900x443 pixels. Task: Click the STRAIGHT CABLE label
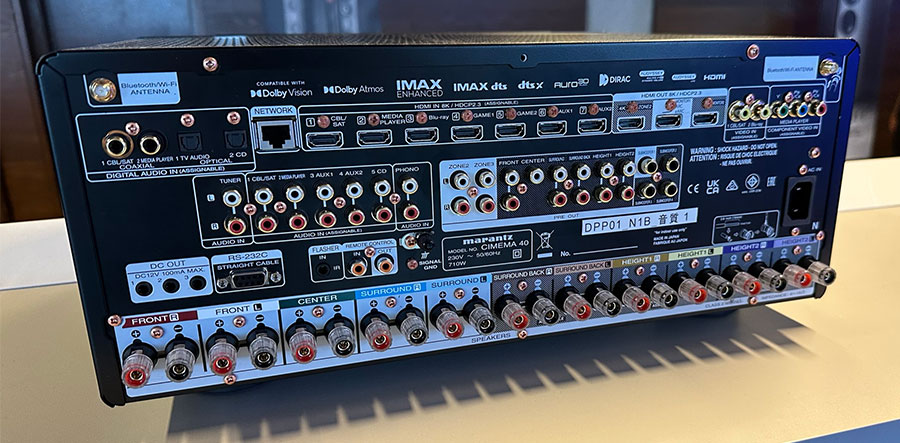247,264
